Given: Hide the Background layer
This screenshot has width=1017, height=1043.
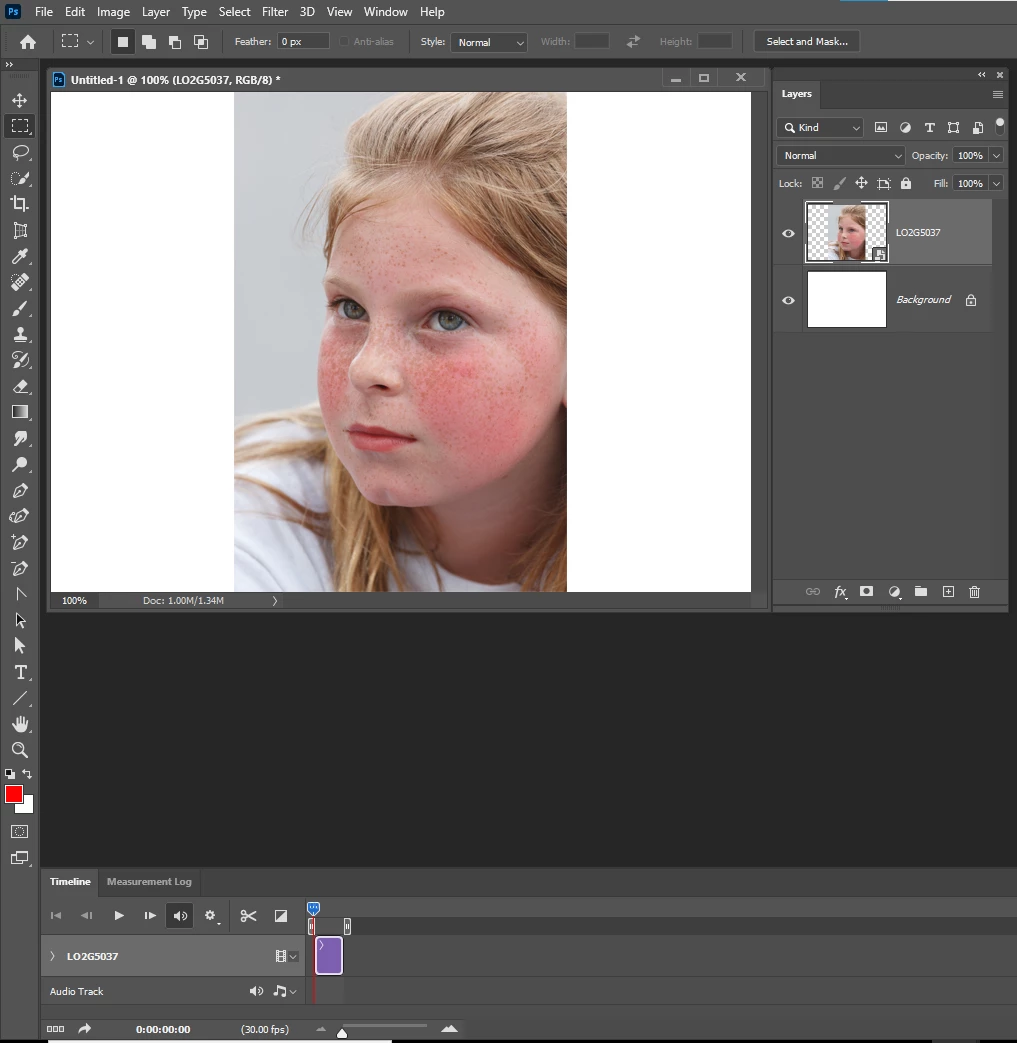Looking at the screenshot, I should tap(788, 300).
